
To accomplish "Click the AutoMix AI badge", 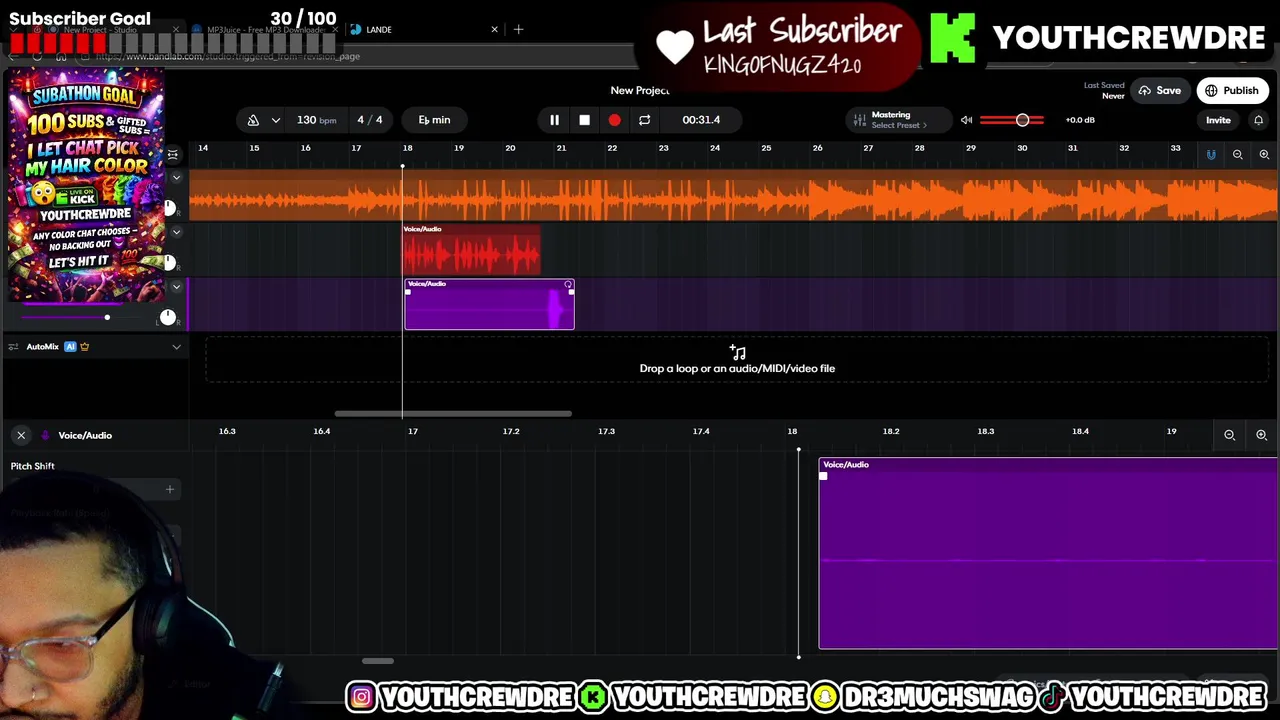I will 70,347.
